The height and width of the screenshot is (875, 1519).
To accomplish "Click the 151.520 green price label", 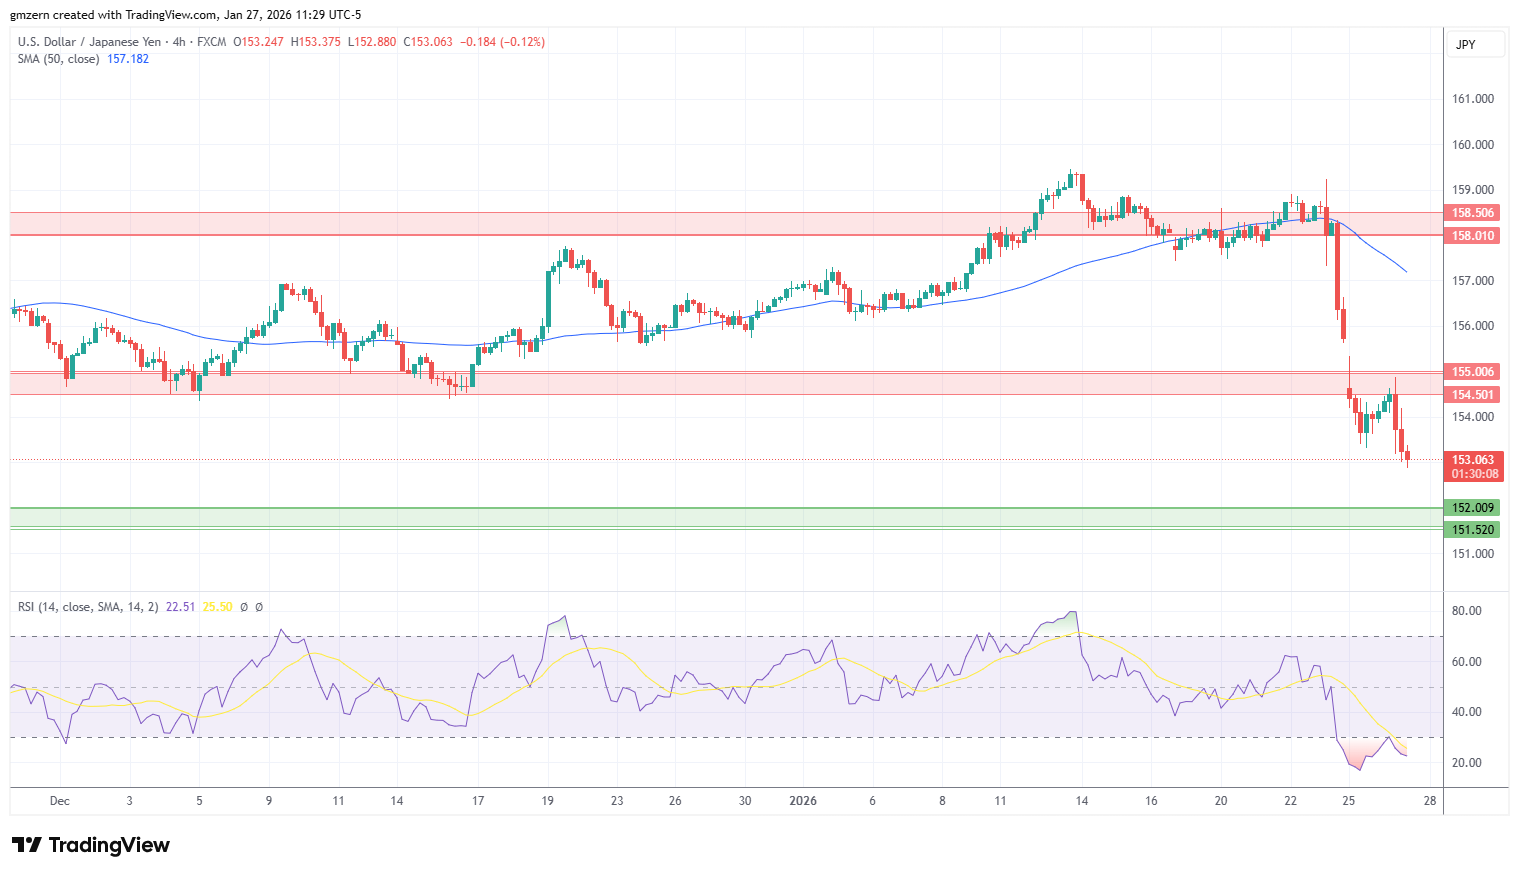I will (1473, 530).
